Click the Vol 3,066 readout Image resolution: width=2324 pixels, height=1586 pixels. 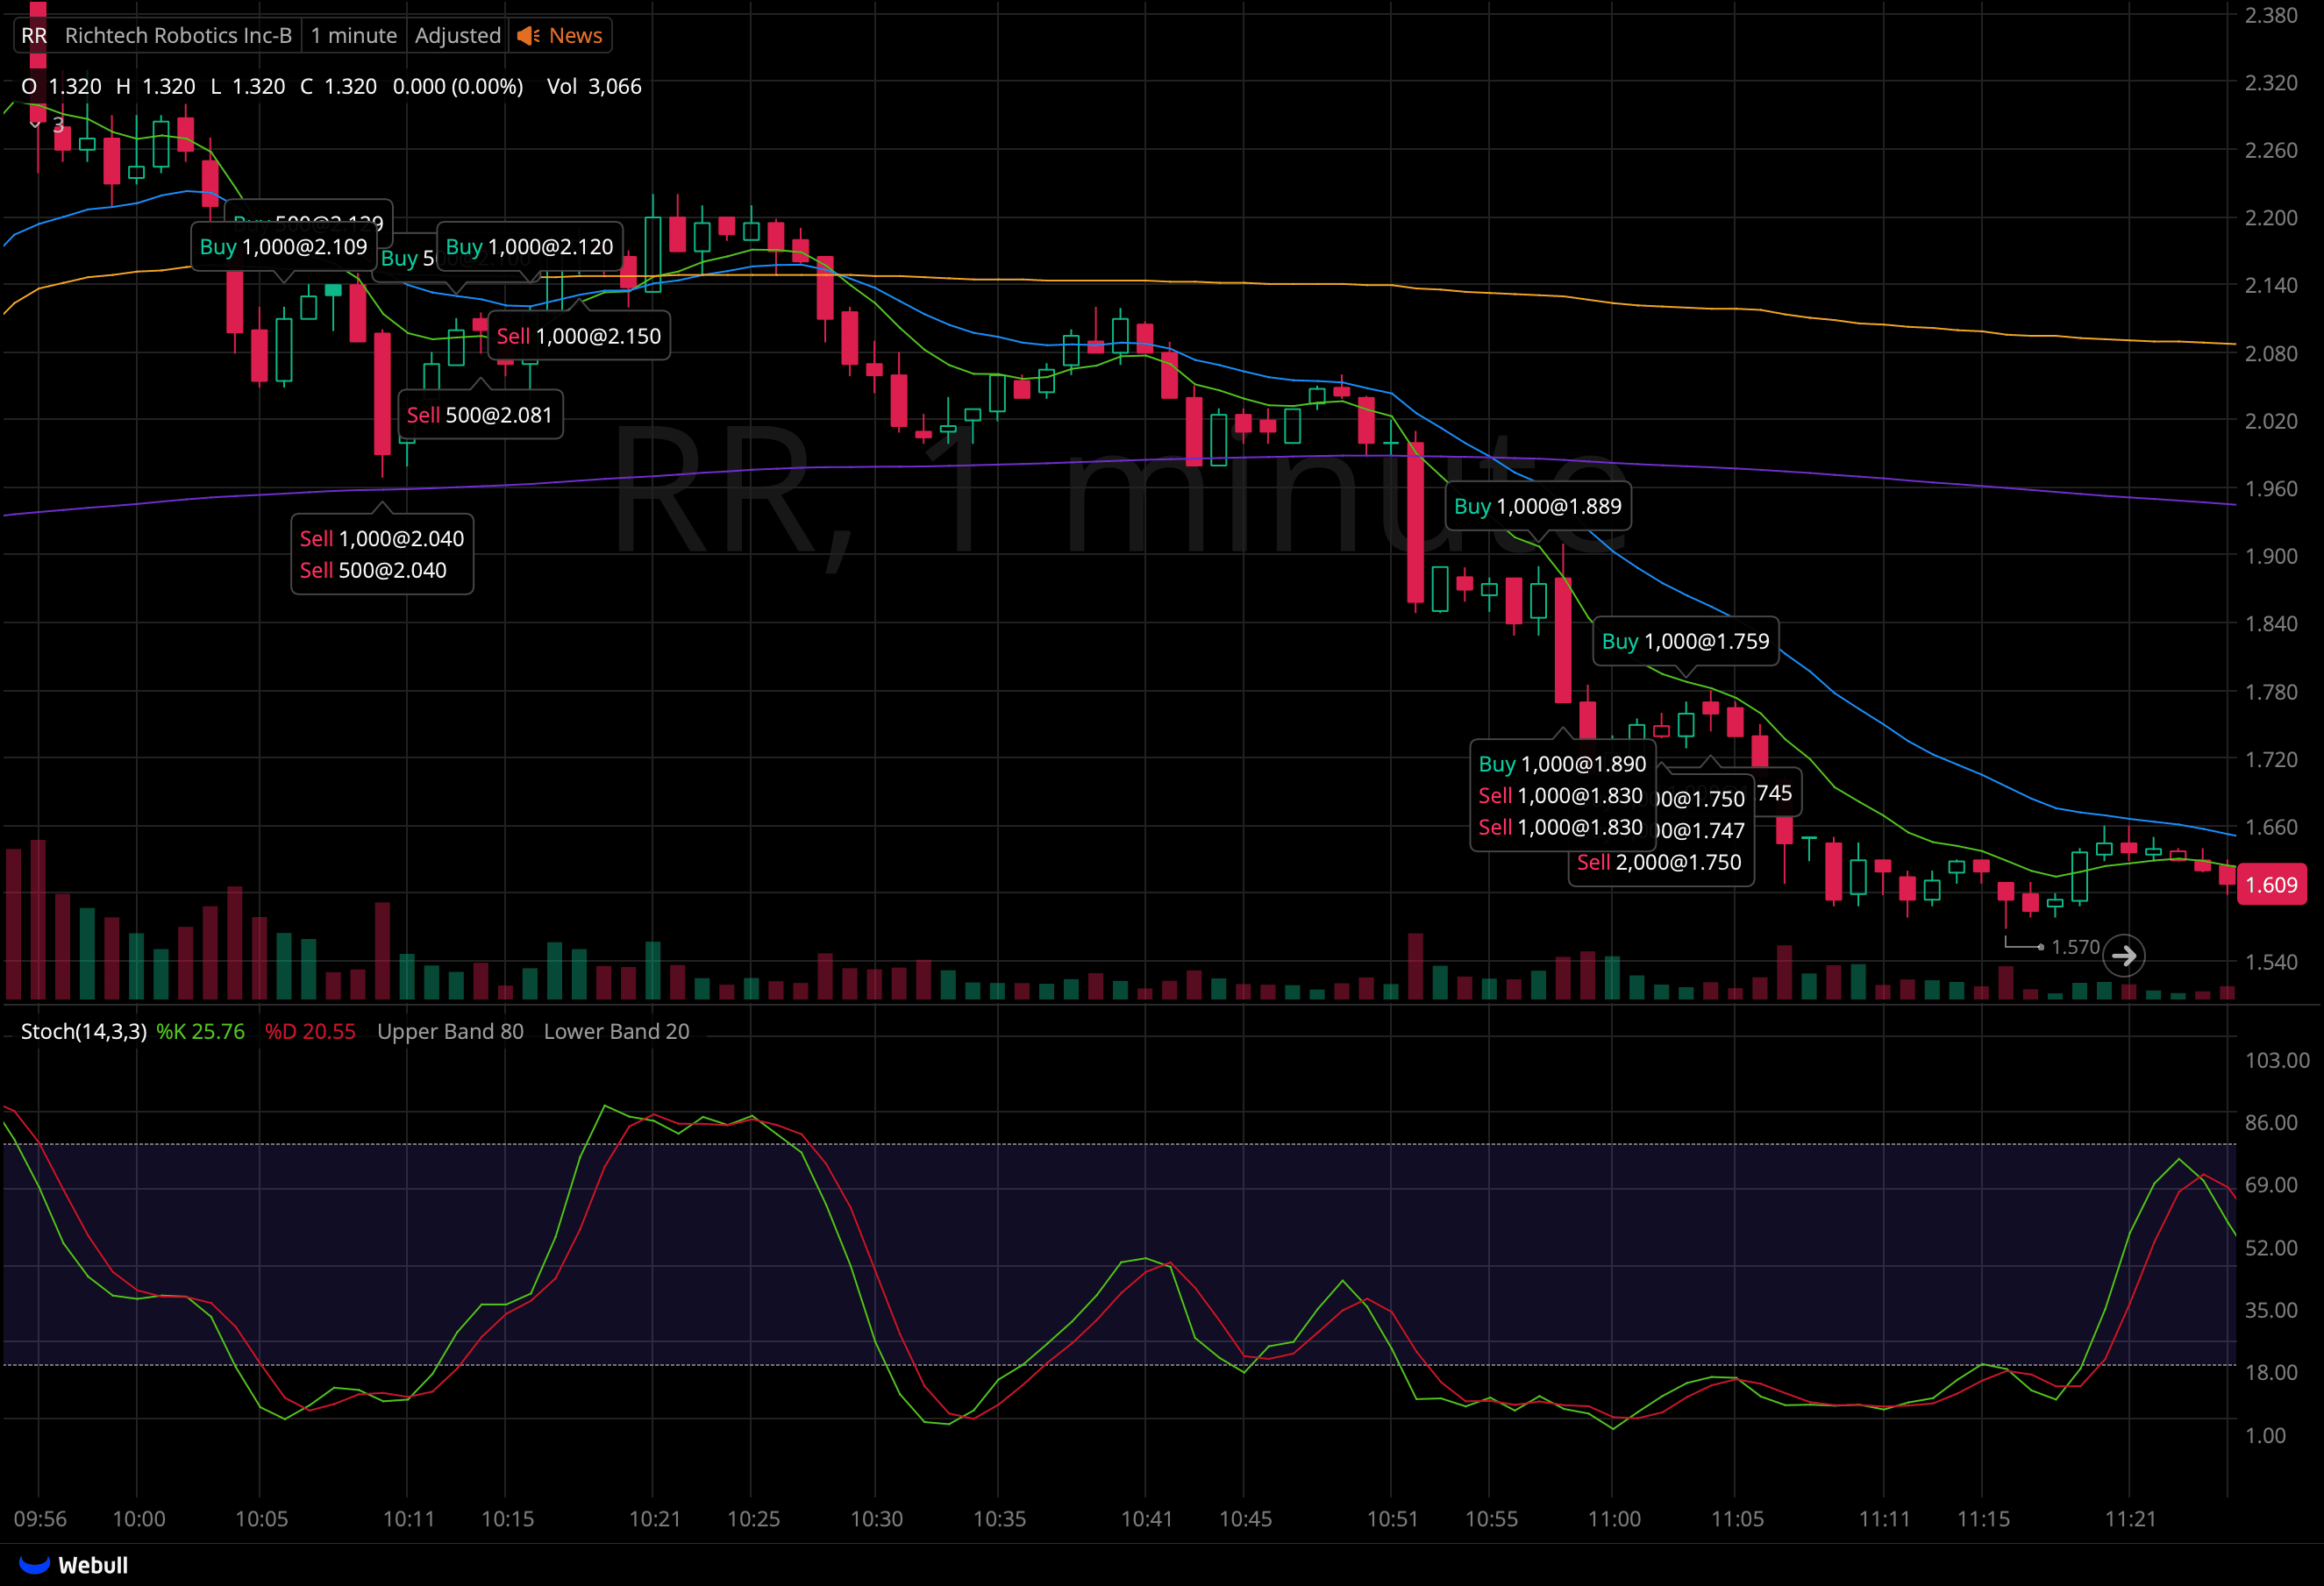pos(594,86)
